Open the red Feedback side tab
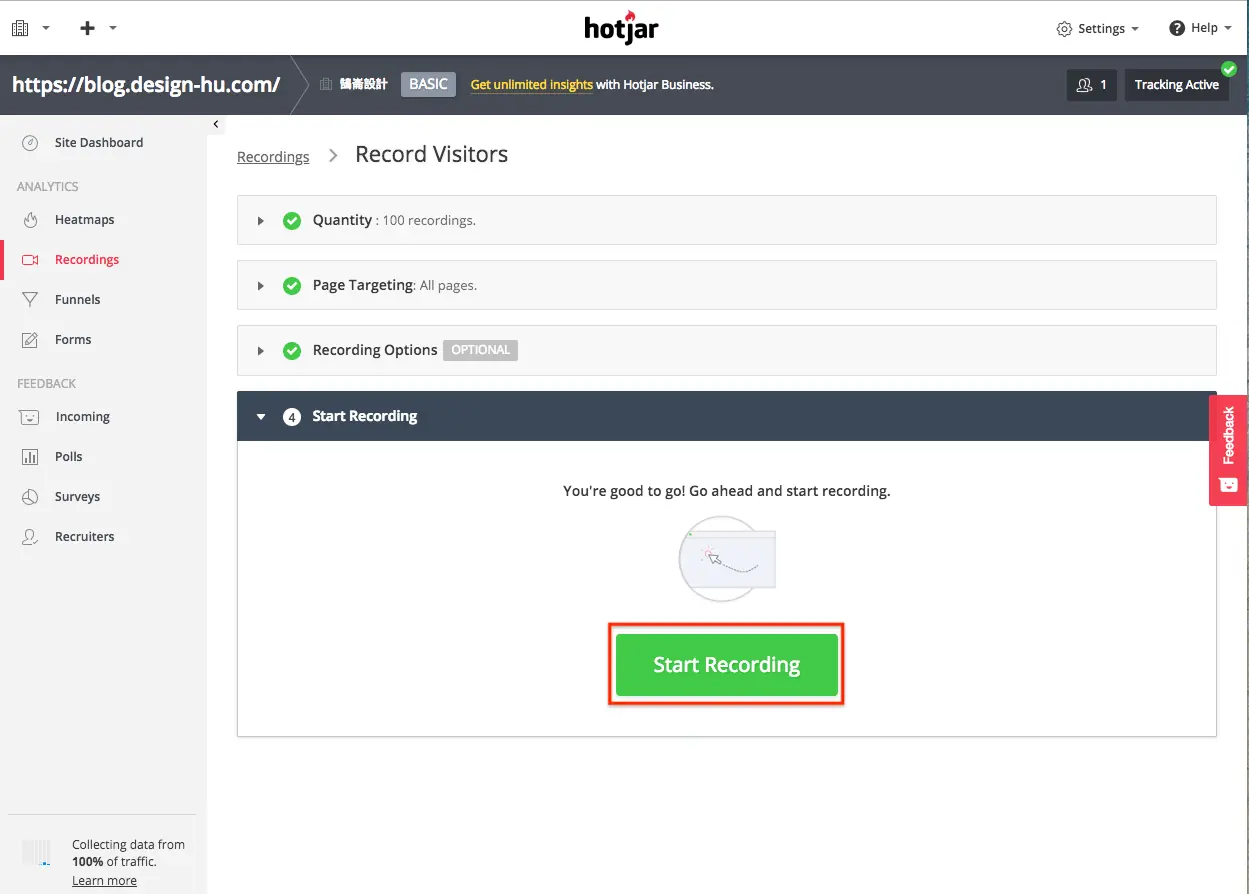 point(1228,450)
